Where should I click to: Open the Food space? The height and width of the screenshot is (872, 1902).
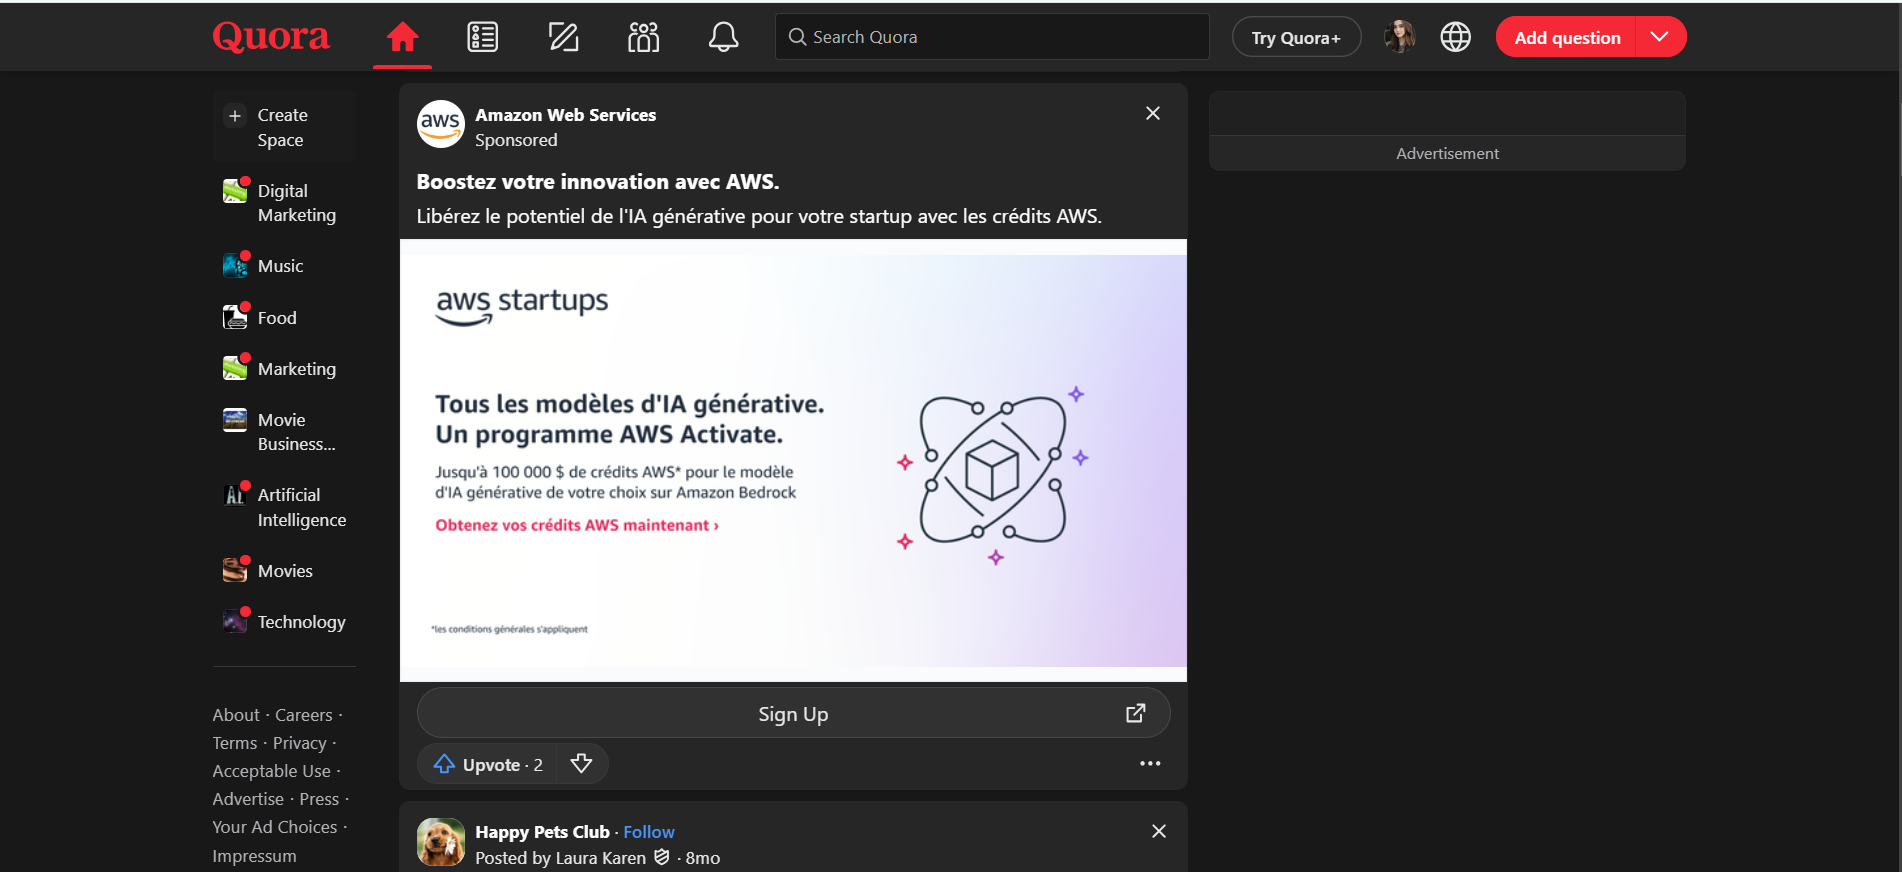284,318
